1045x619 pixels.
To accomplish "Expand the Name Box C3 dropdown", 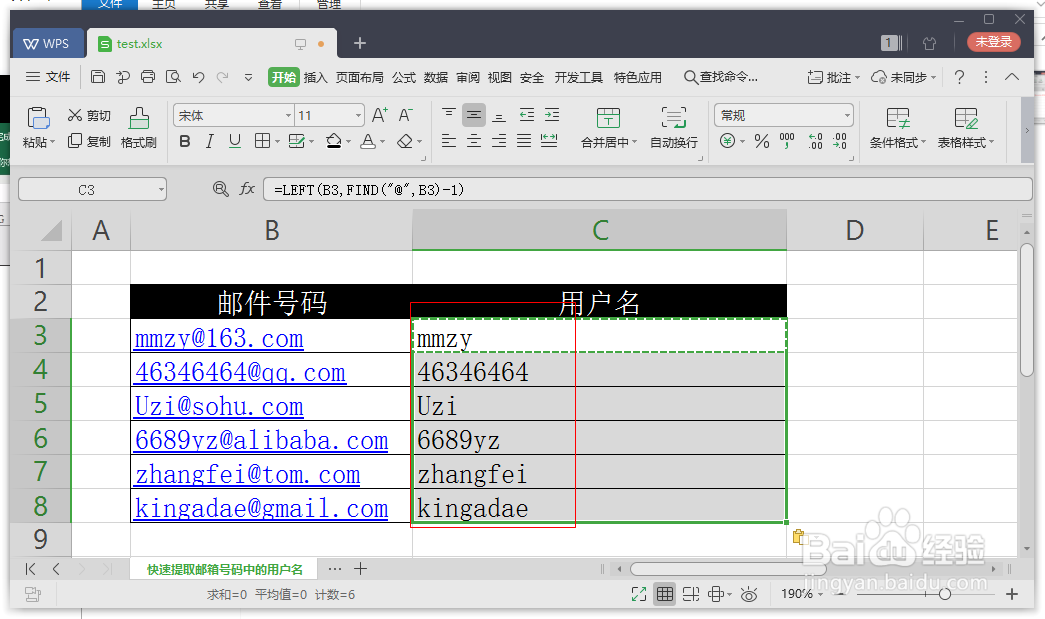I will click(161, 190).
